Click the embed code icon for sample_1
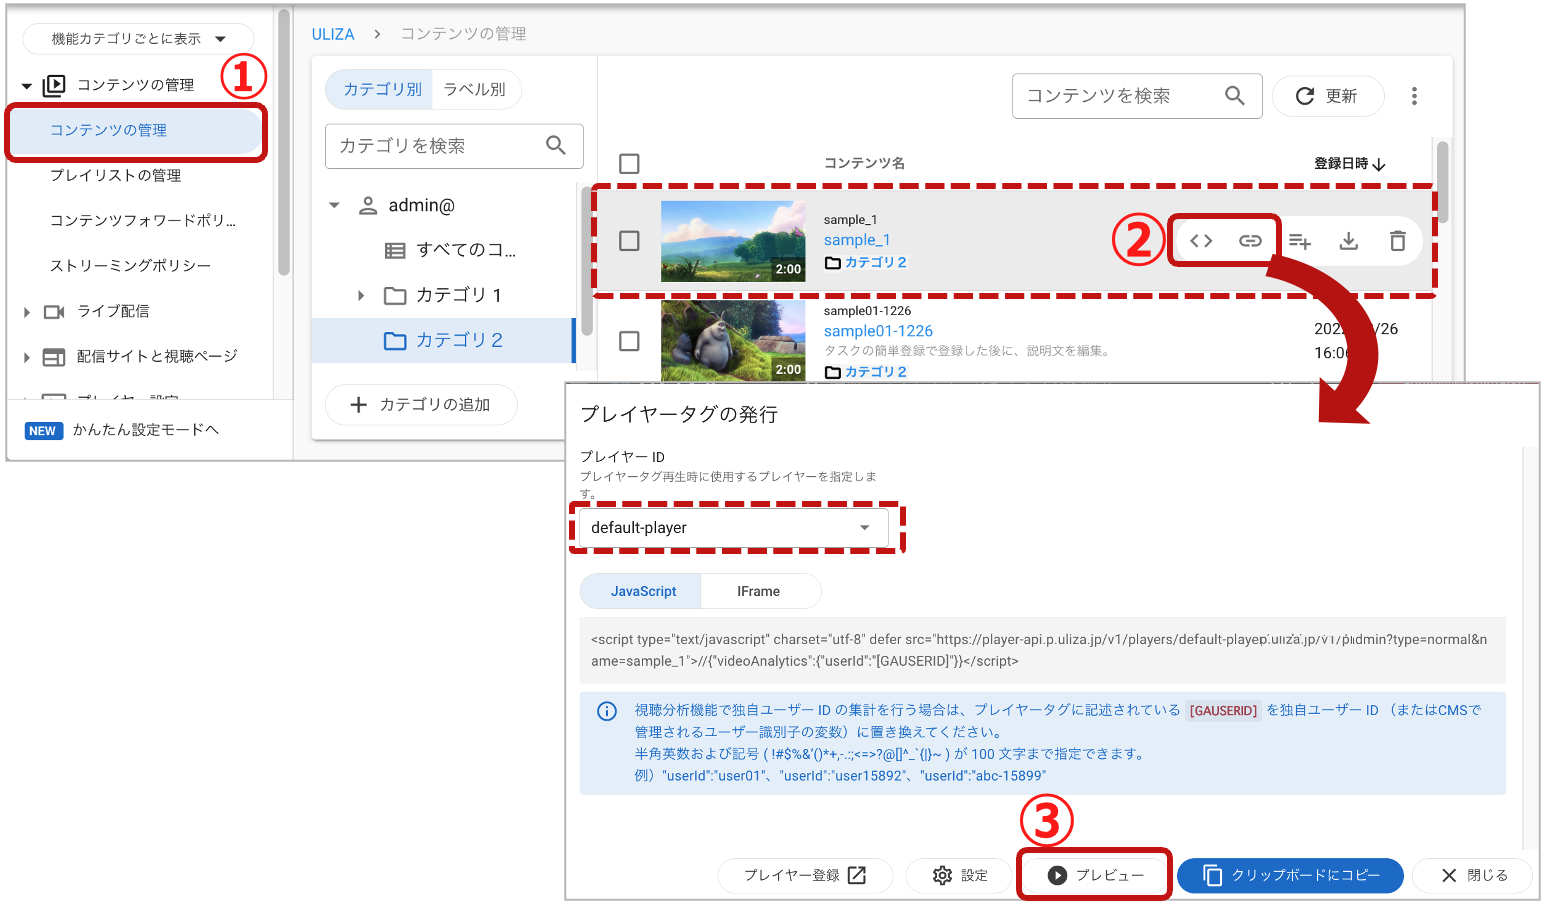1546x908 pixels. (1201, 241)
